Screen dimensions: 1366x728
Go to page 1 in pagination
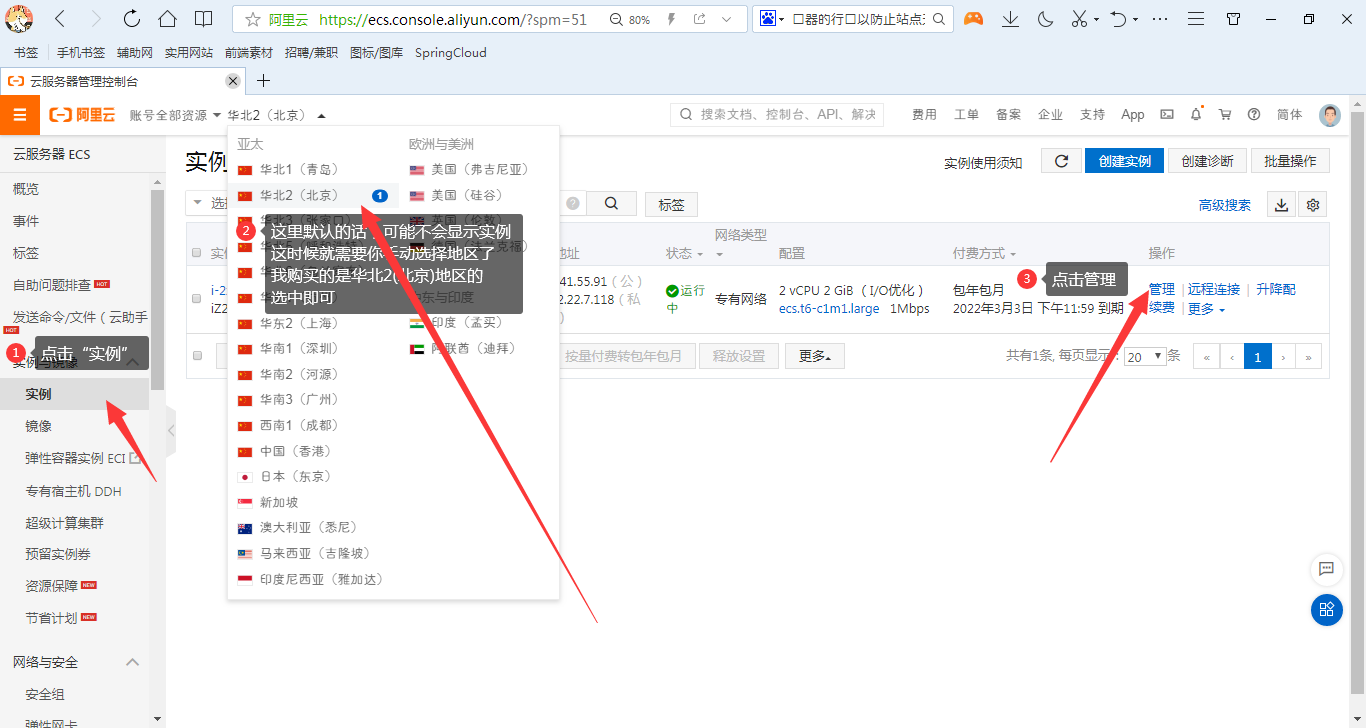click(1257, 356)
